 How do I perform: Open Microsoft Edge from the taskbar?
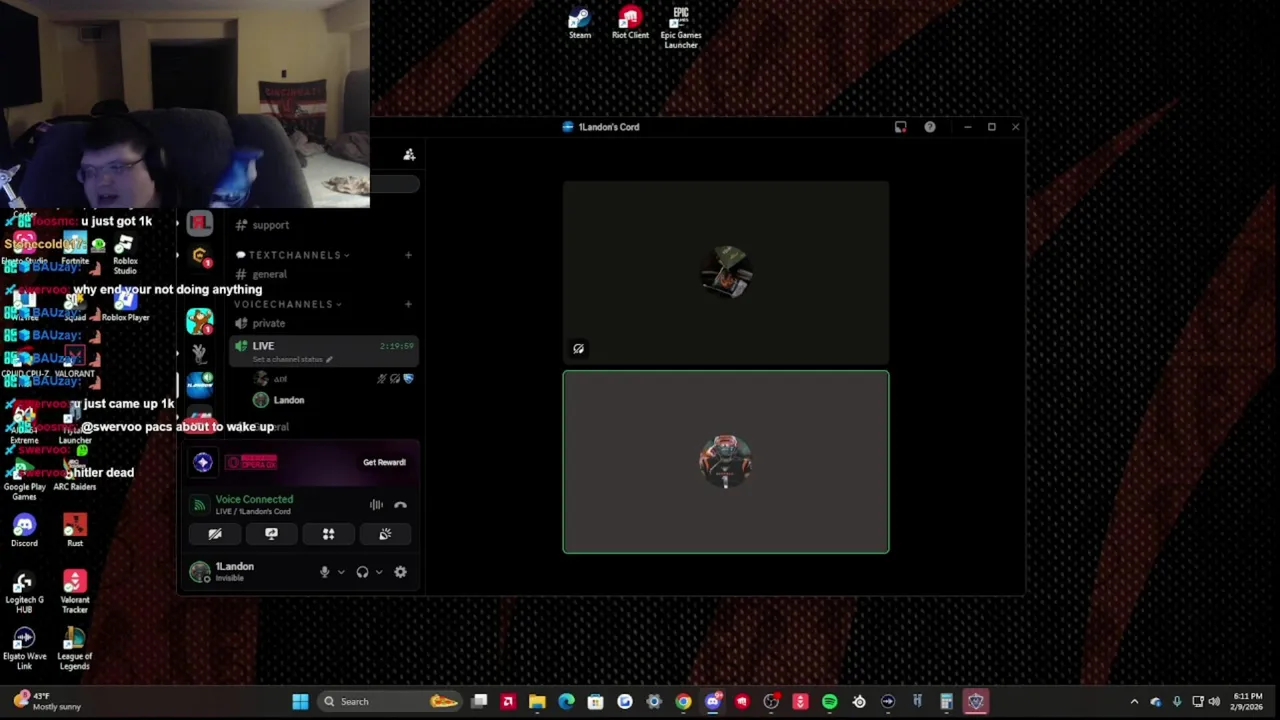point(566,702)
